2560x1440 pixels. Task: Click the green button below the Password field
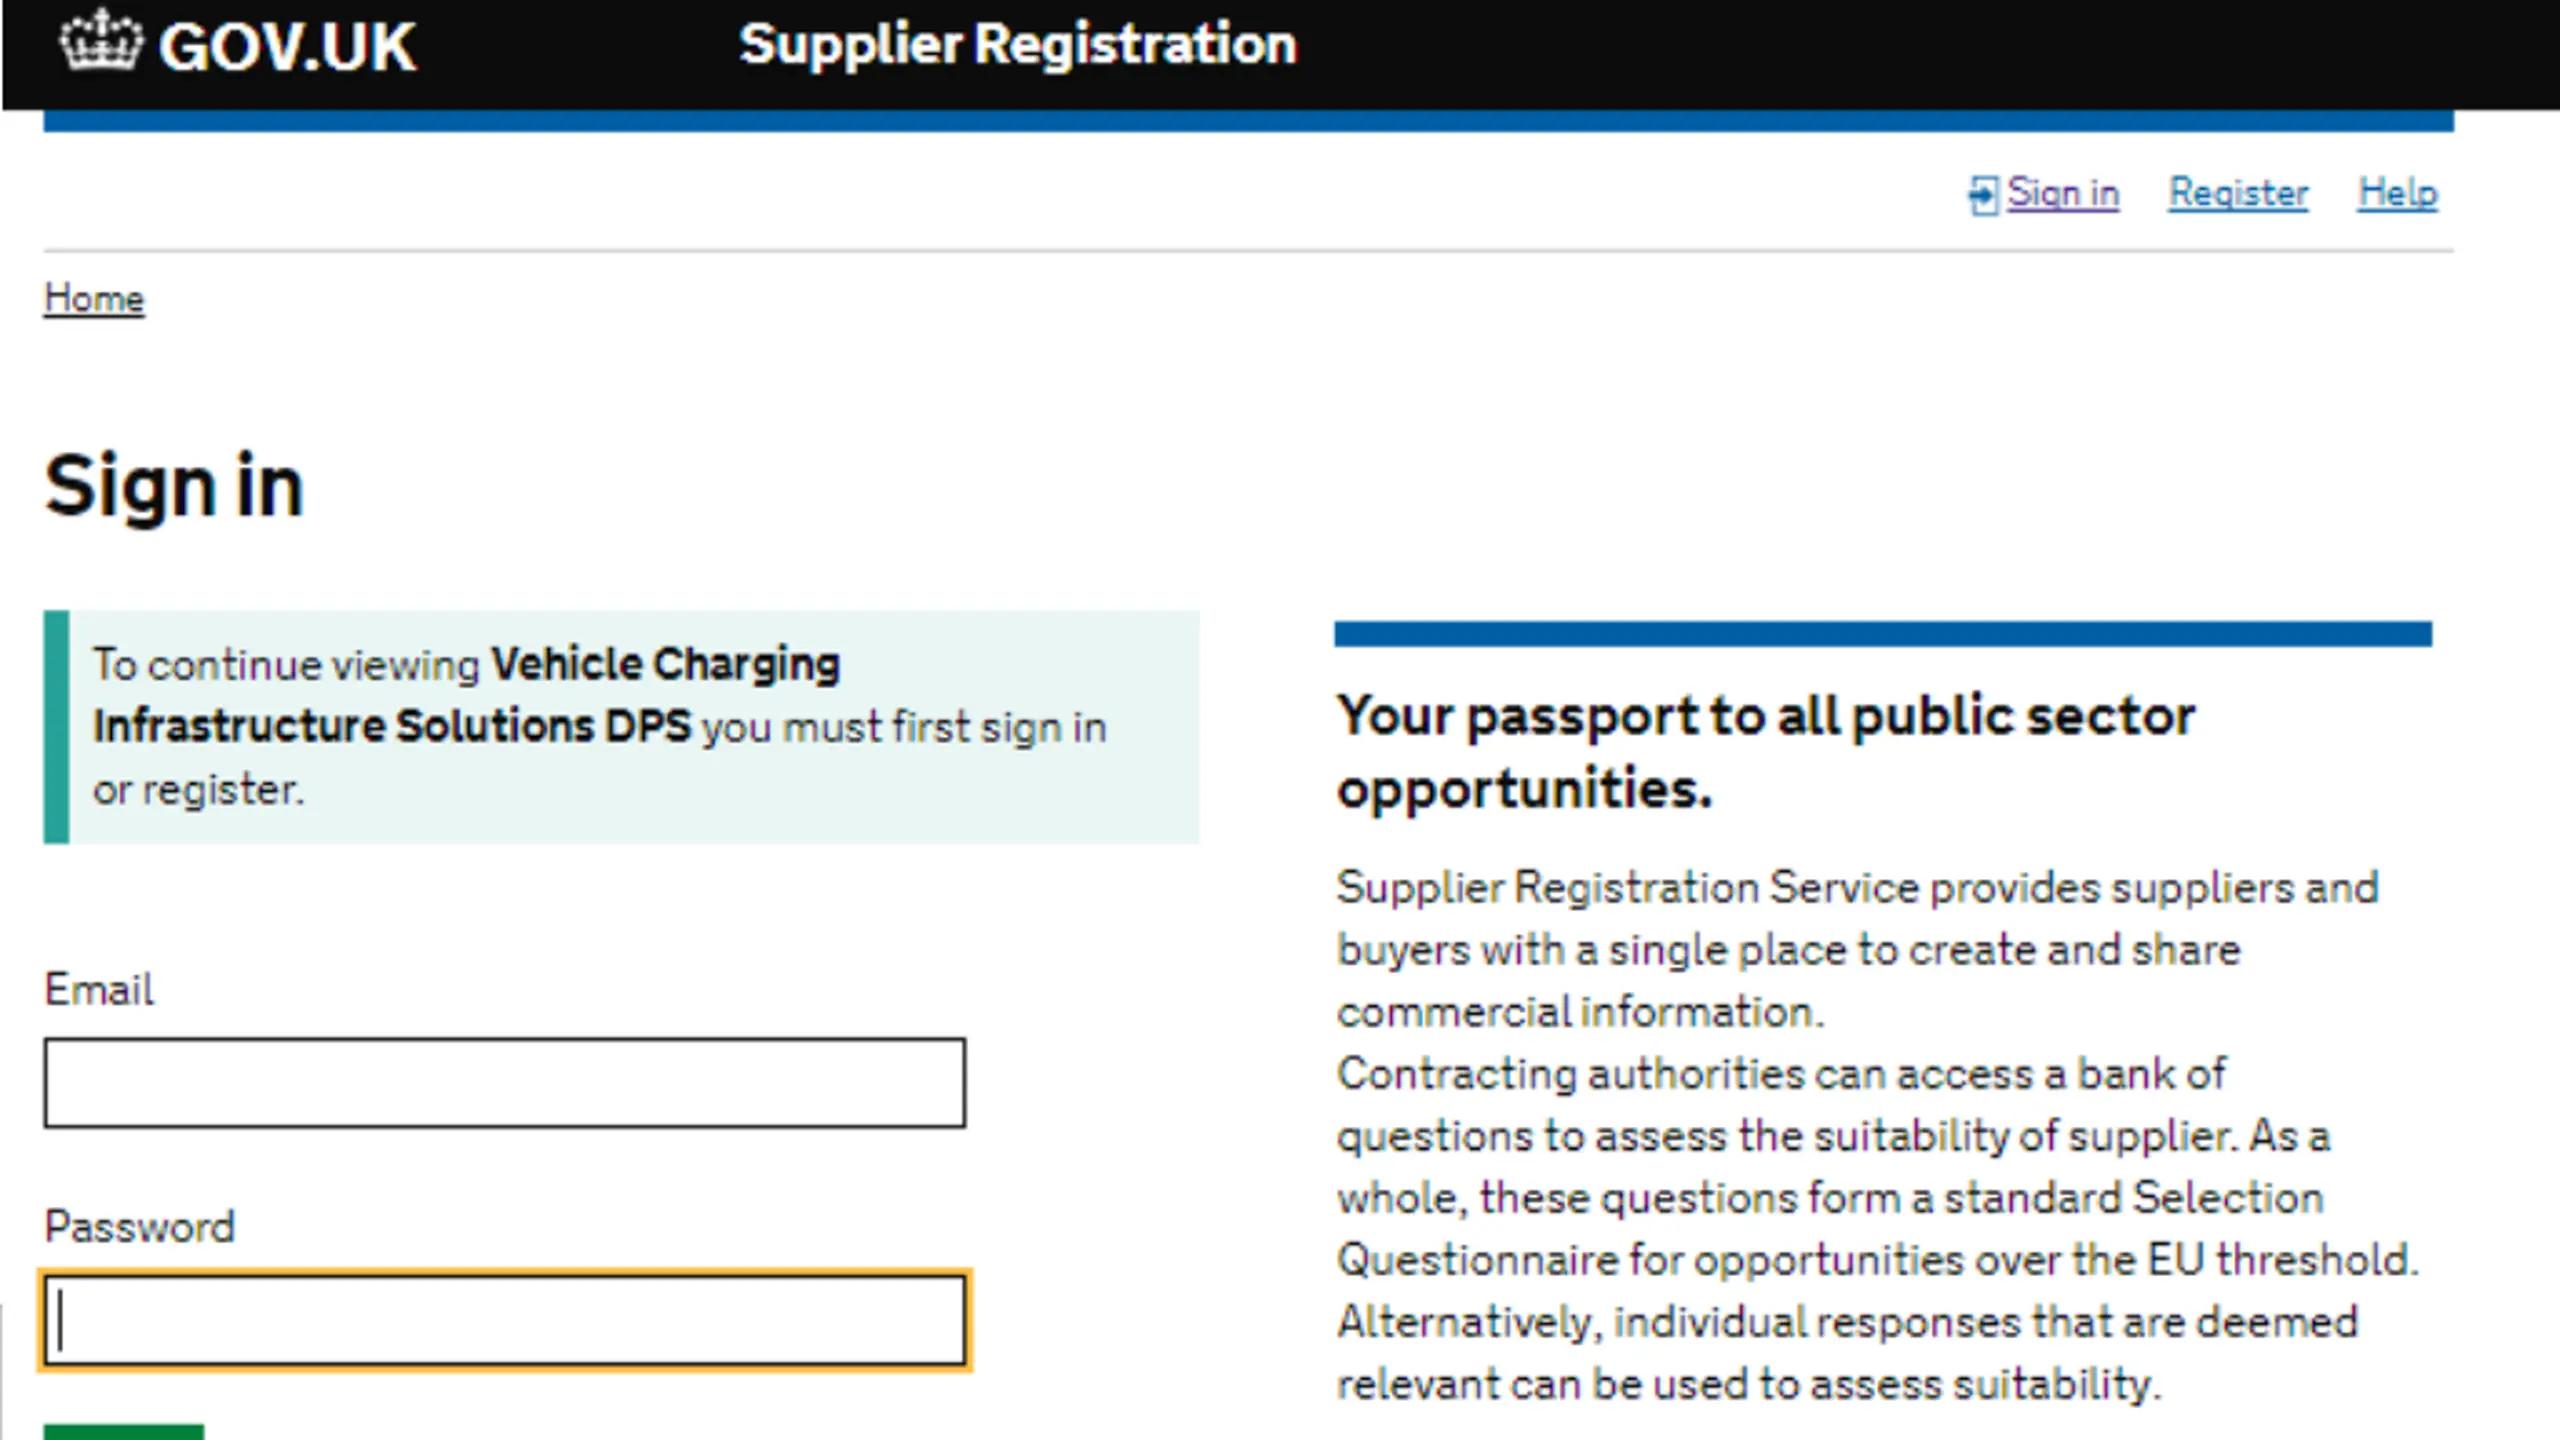click(124, 1432)
